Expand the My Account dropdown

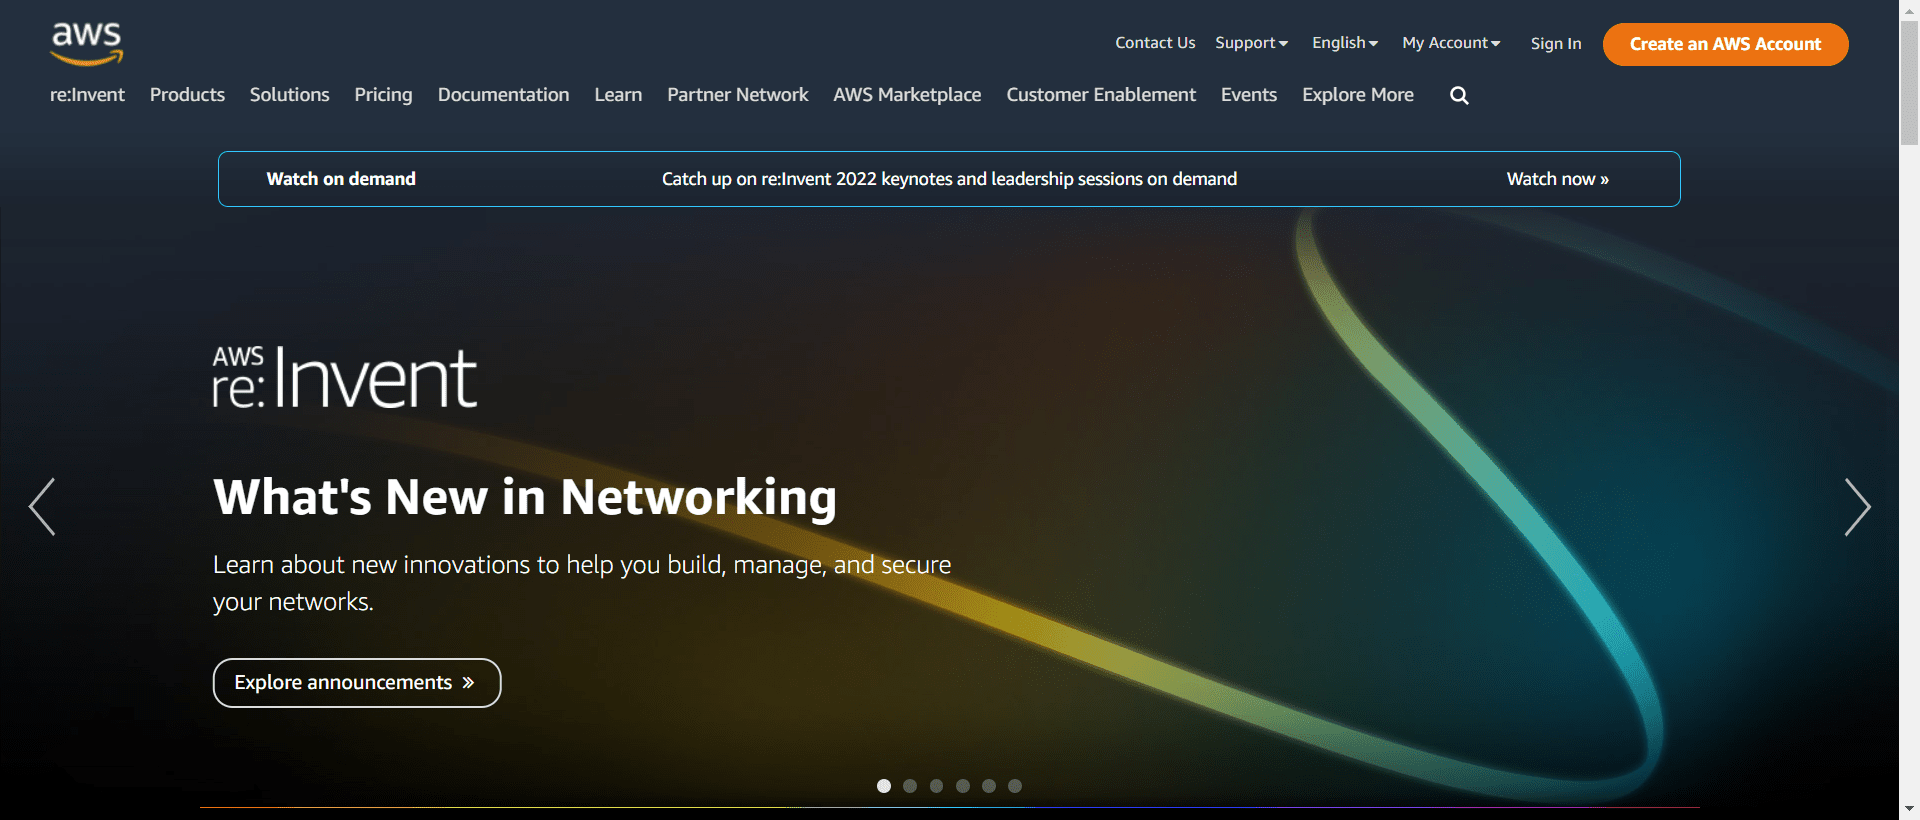pyautogui.click(x=1451, y=43)
